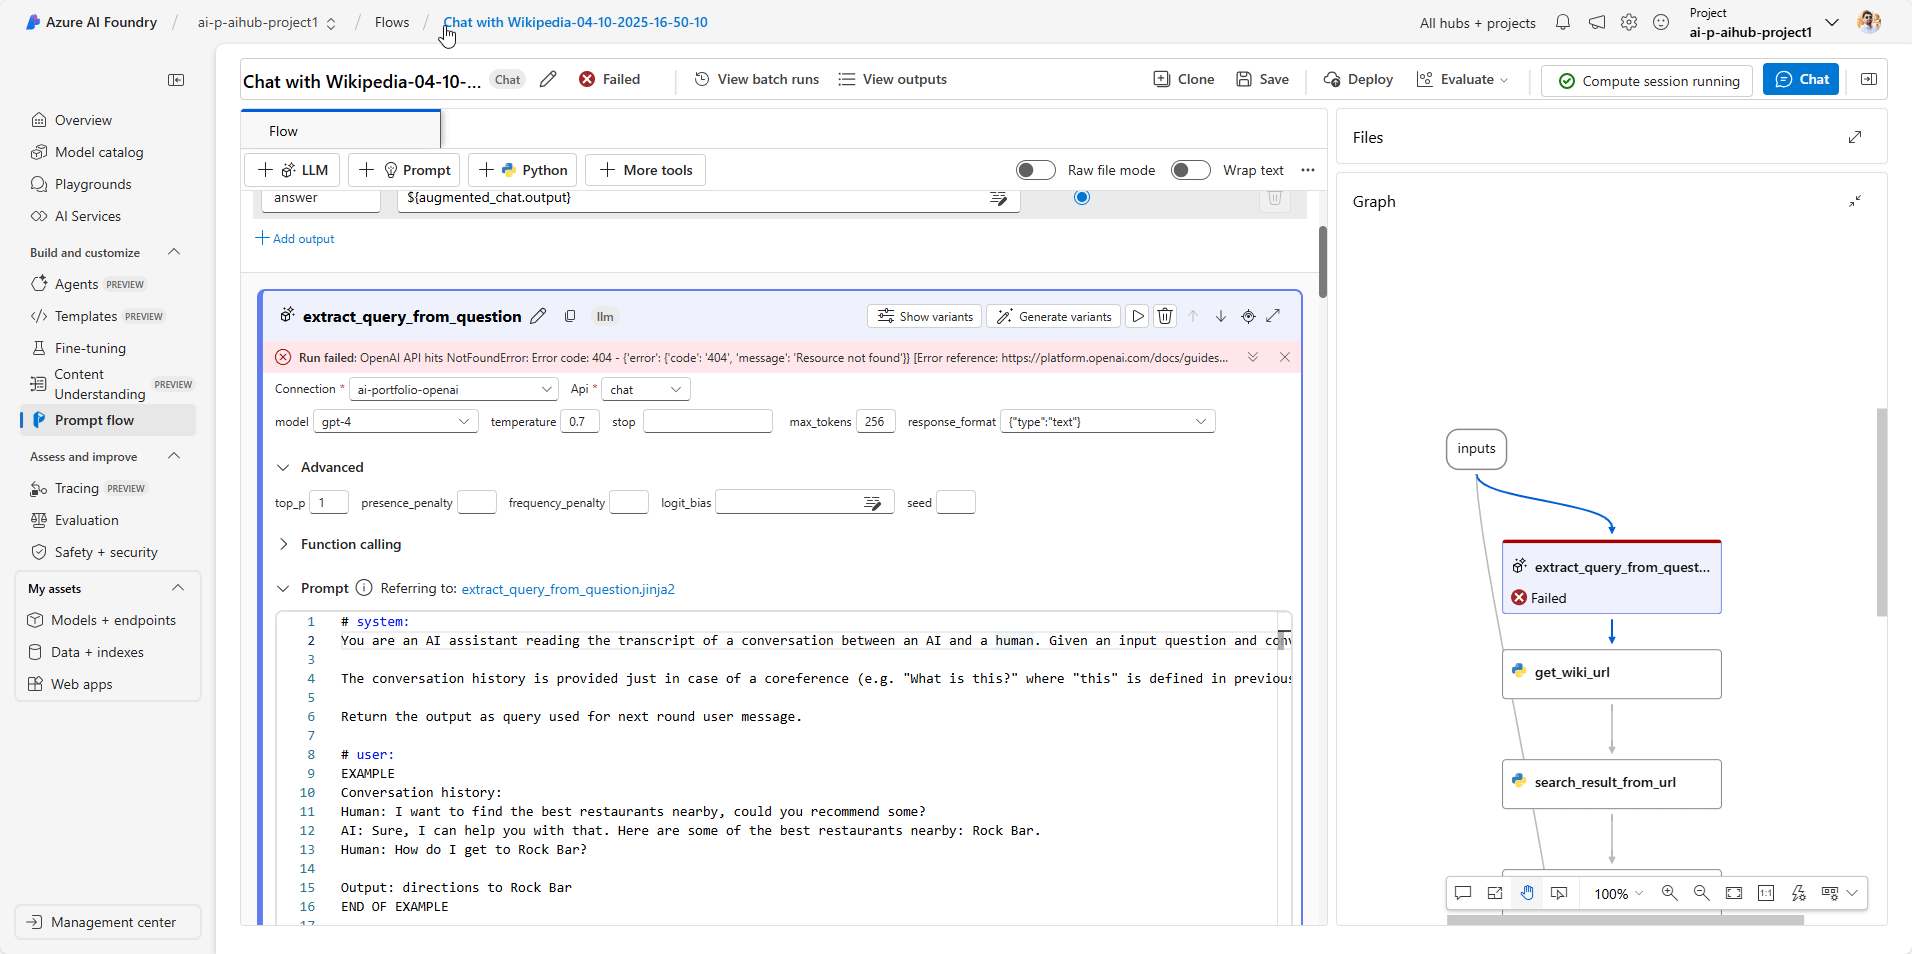Collapse My assets group
The height and width of the screenshot is (954, 1912).
click(178, 588)
